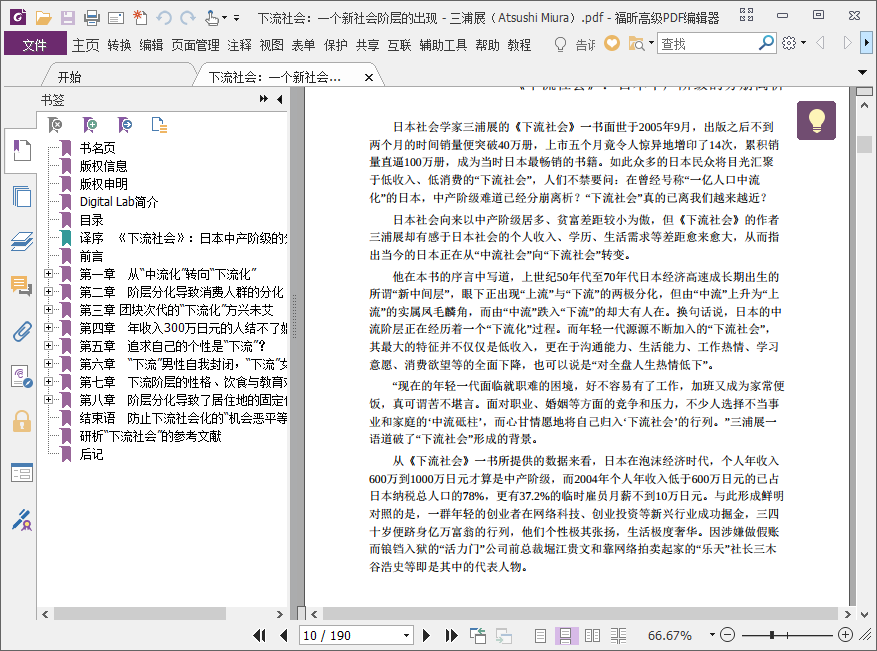Expand 第一章 bookmark node

click(49, 273)
